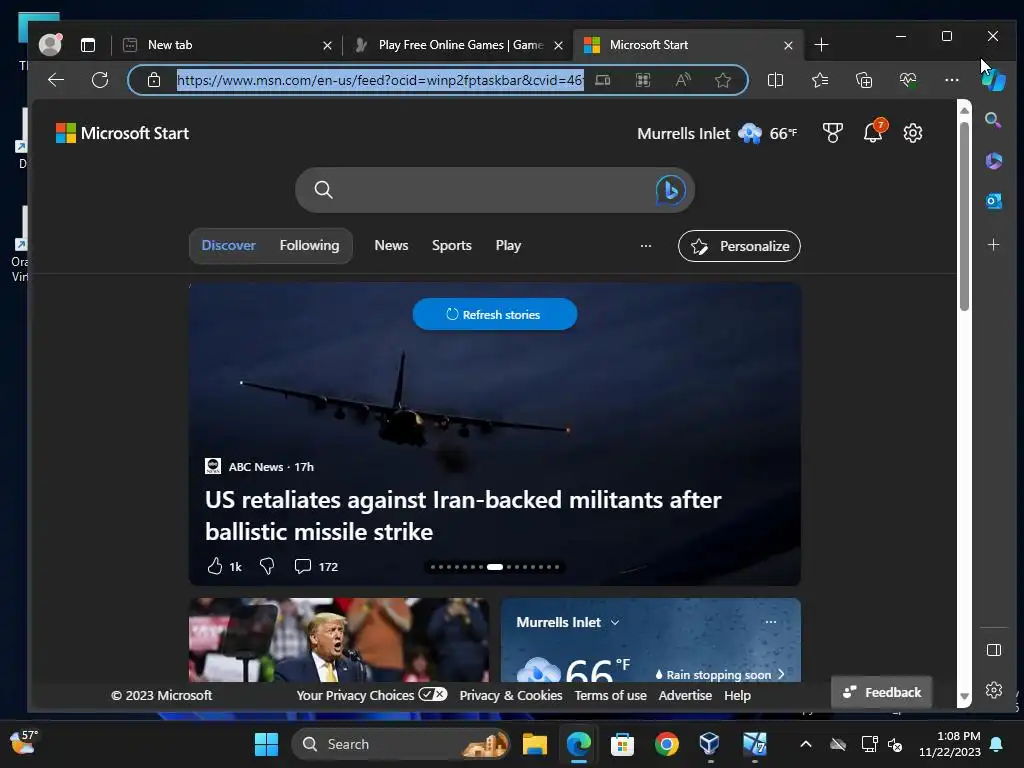The width and height of the screenshot is (1024, 768).
Task: Switch to Play Free Online Games tab
Action: (x=457, y=45)
